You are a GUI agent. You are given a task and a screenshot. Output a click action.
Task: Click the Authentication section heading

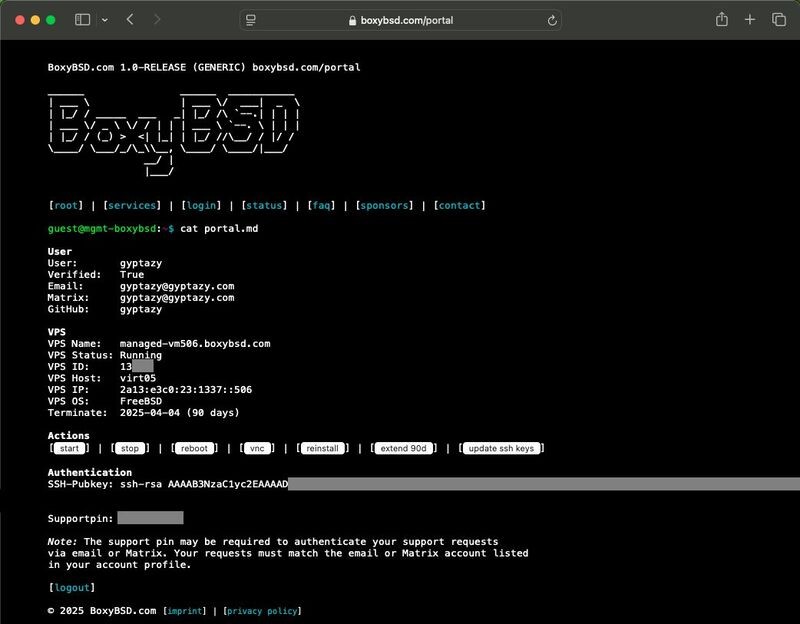[90, 472]
